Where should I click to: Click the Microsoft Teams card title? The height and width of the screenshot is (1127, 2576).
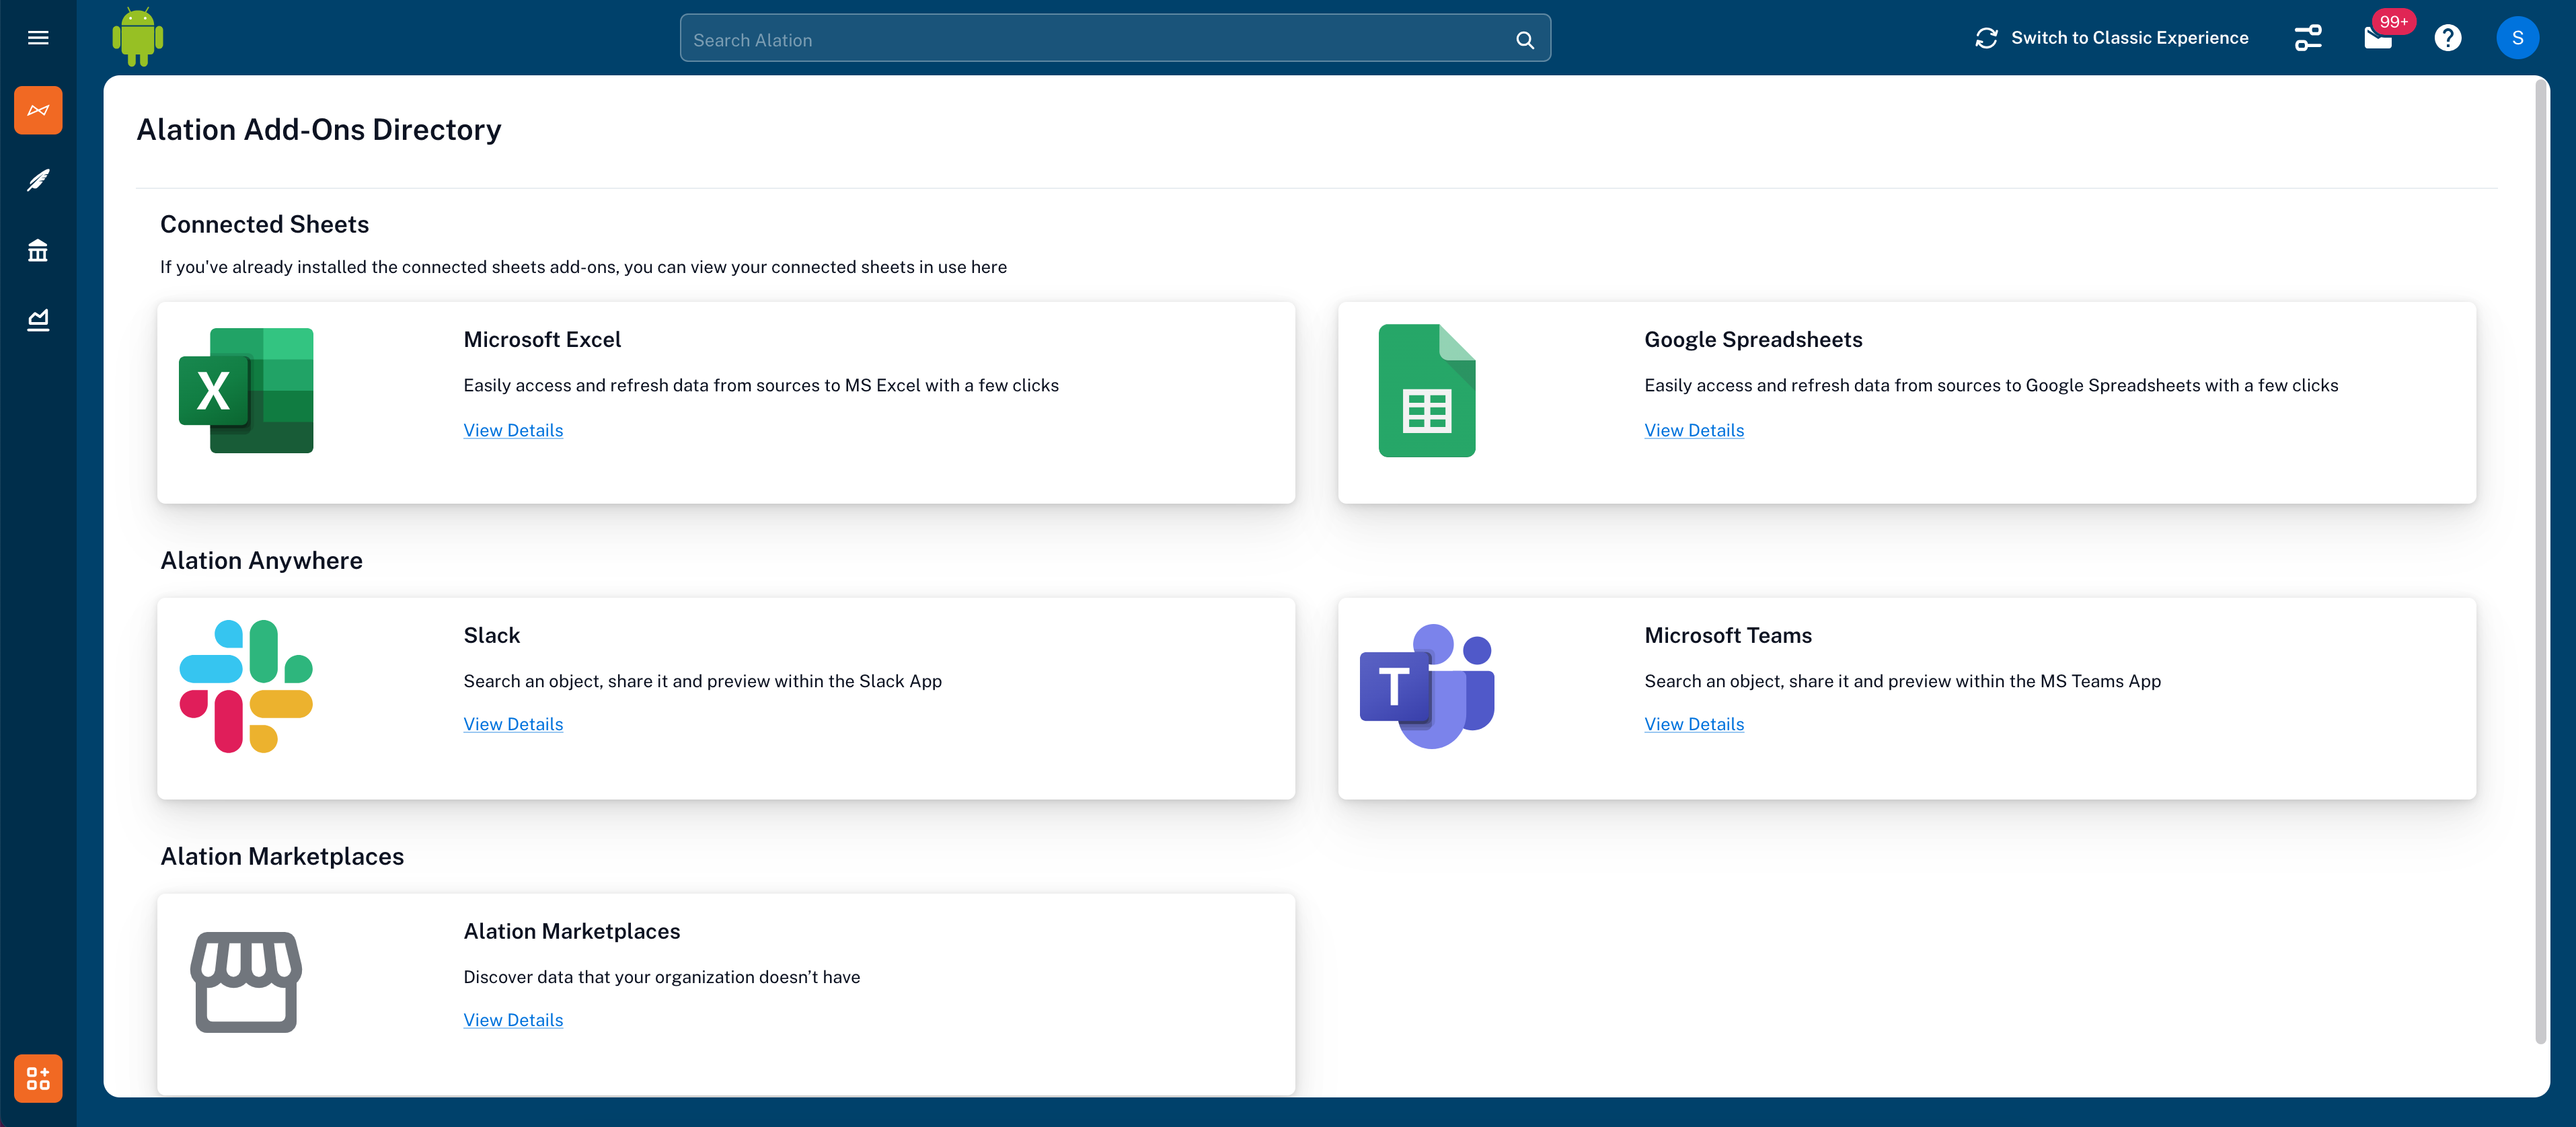click(1727, 636)
